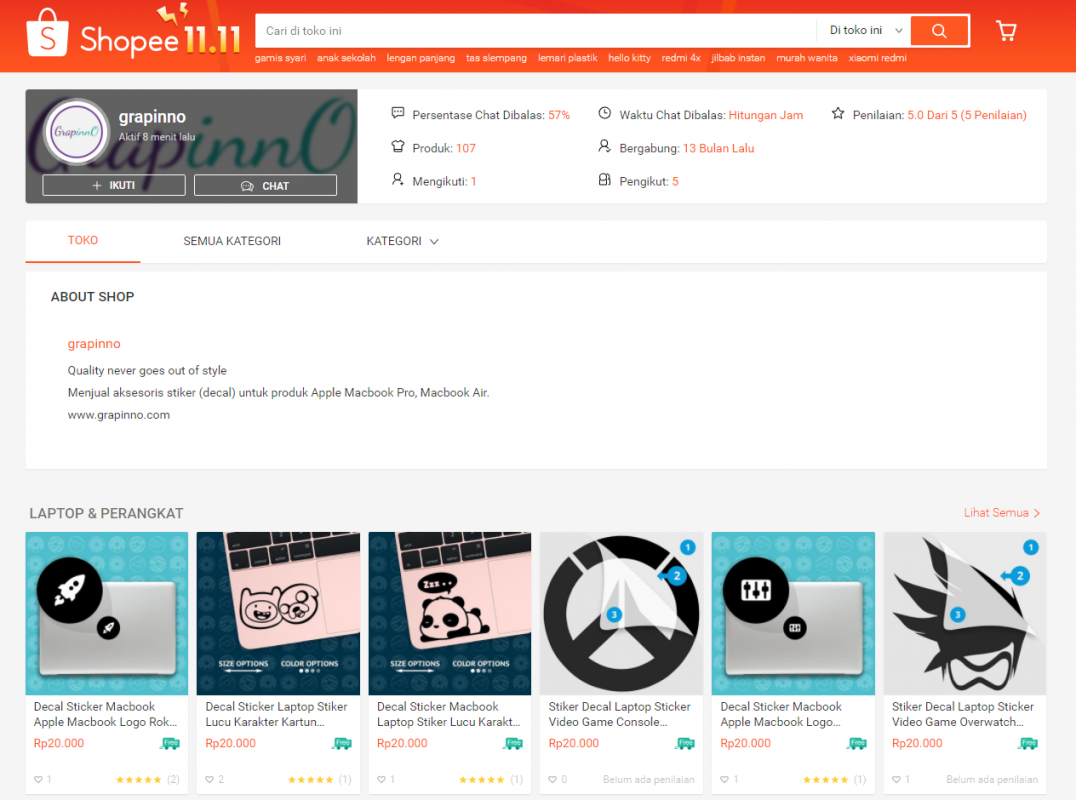Image resolution: width=1076 pixels, height=800 pixels.
Task: Click the 'www.grapinno.com' shop website text
Action: [119, 415]
